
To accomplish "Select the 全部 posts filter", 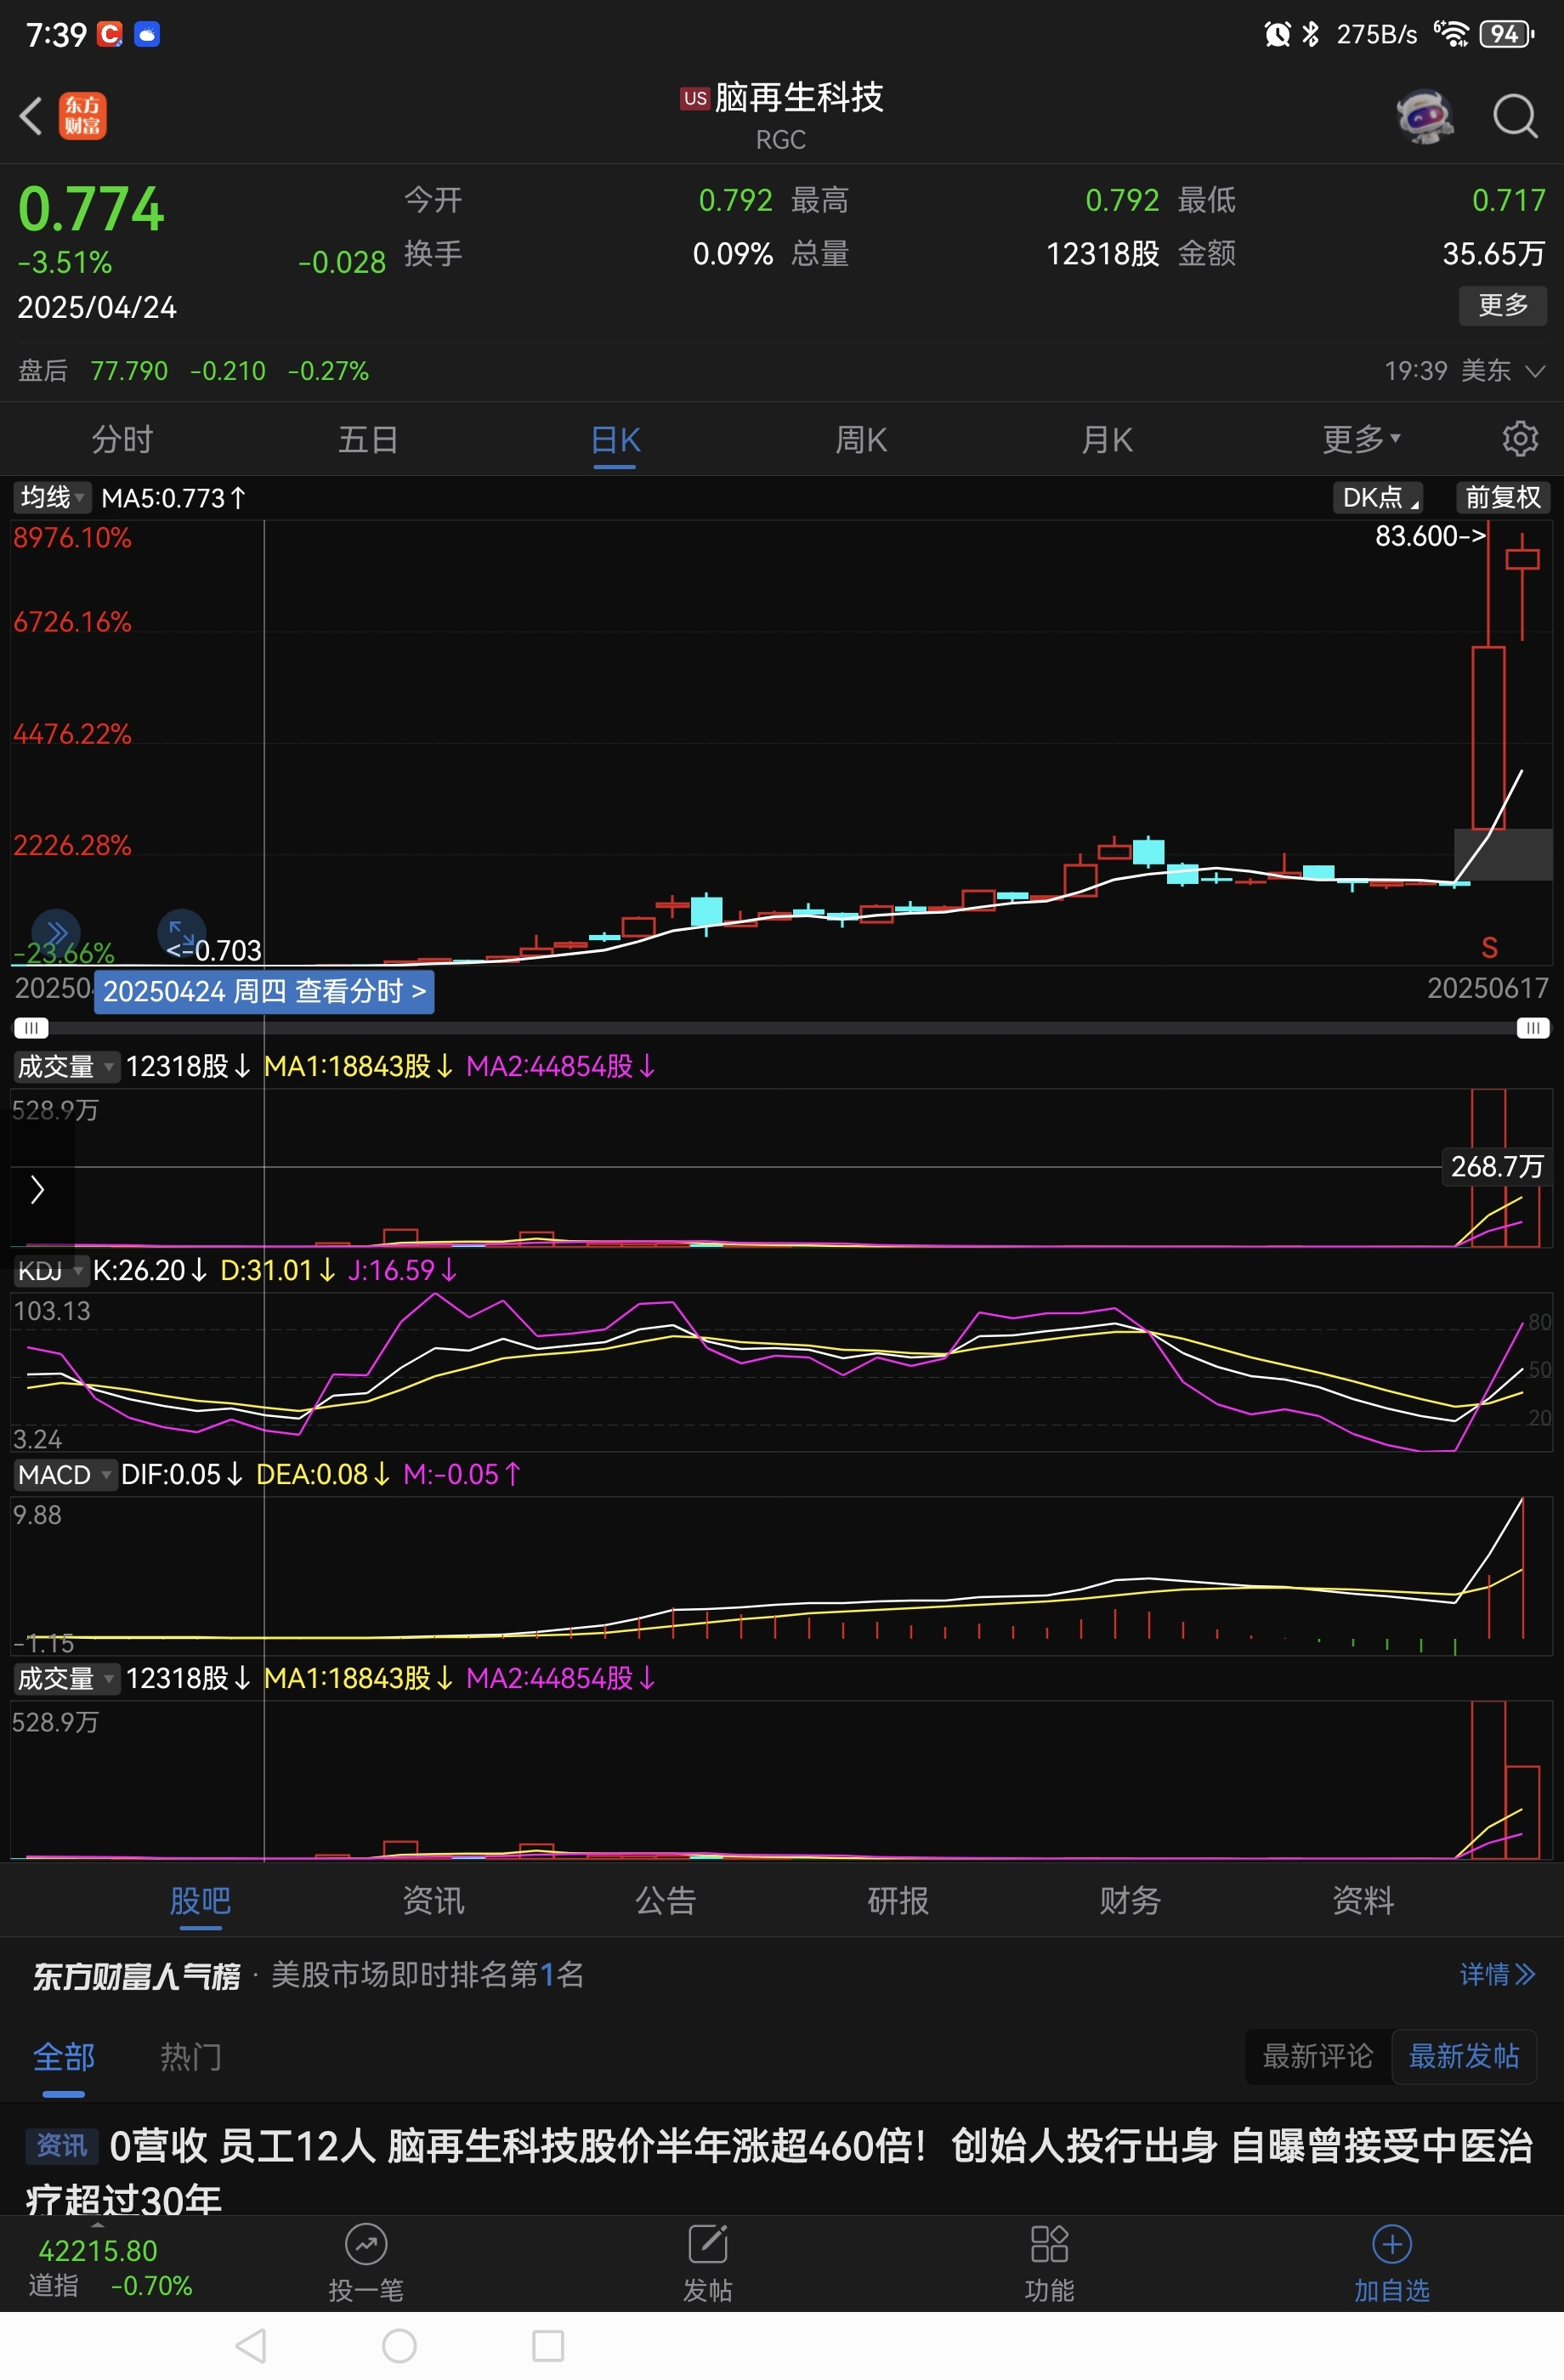I will coord(64,2056).
